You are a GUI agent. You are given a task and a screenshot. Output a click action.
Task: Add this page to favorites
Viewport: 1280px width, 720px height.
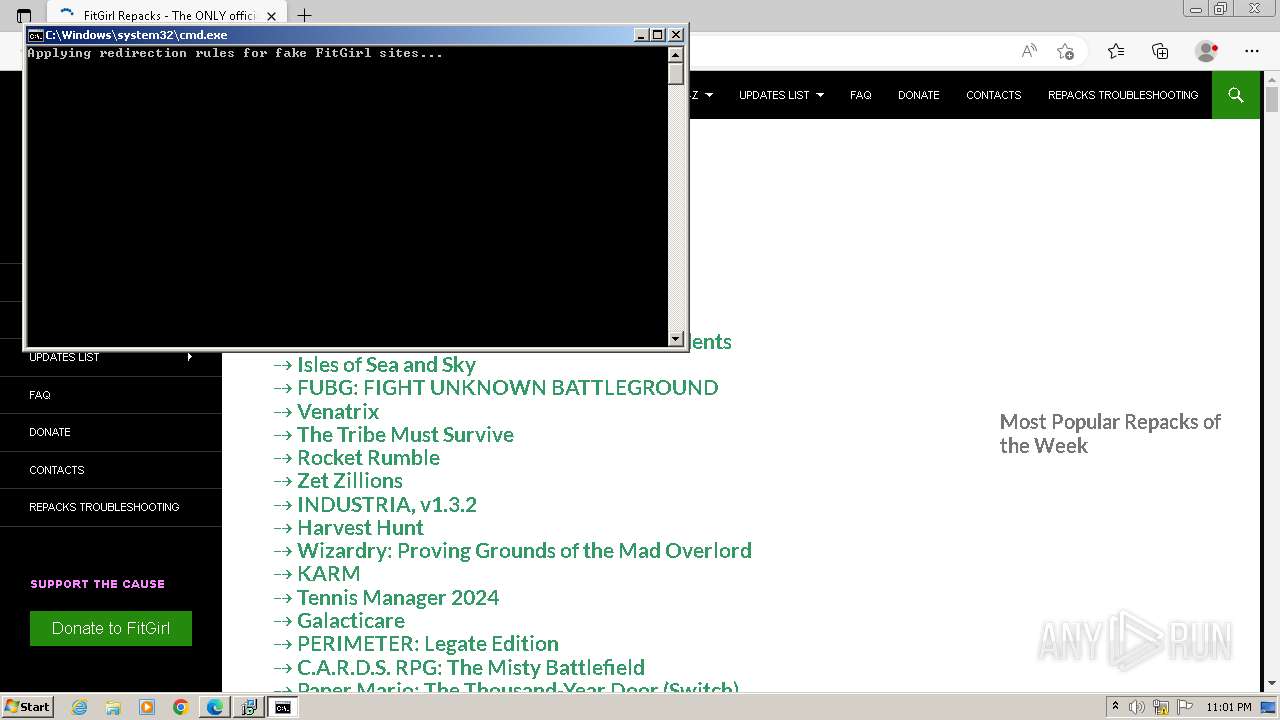click(1065, 51)
